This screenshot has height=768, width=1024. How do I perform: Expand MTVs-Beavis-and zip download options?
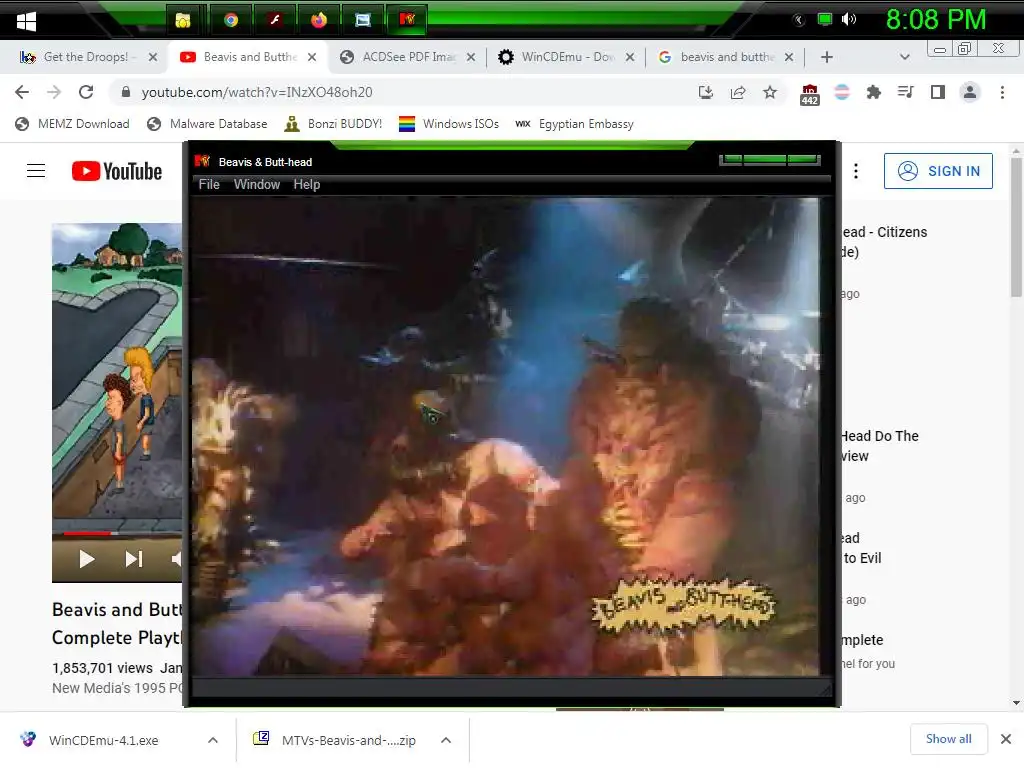[446, 740]
